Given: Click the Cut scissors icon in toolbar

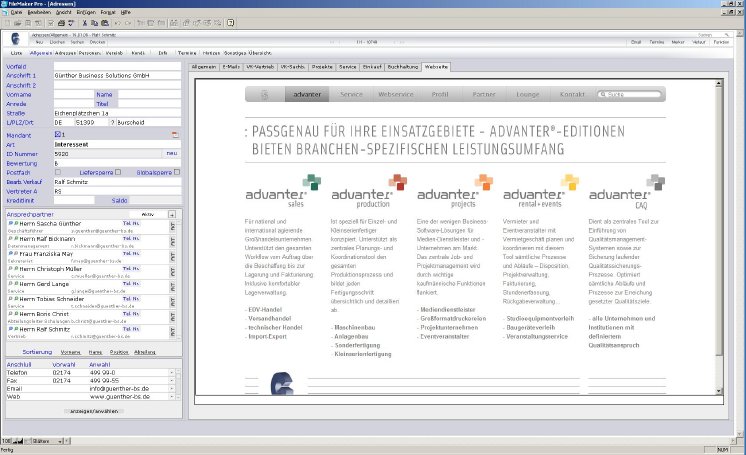Looking at the screenshot, I should click(x=85, y=23).
